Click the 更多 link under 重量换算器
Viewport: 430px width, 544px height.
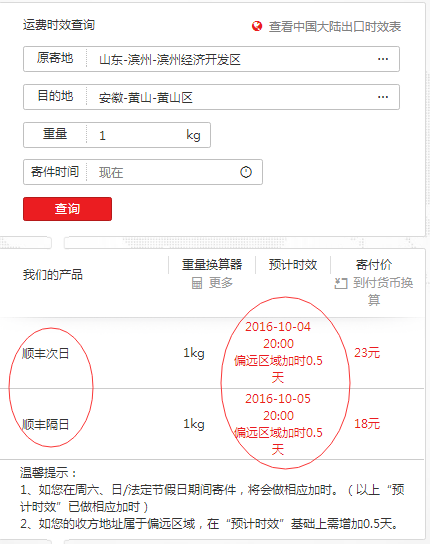coord(221,283)
